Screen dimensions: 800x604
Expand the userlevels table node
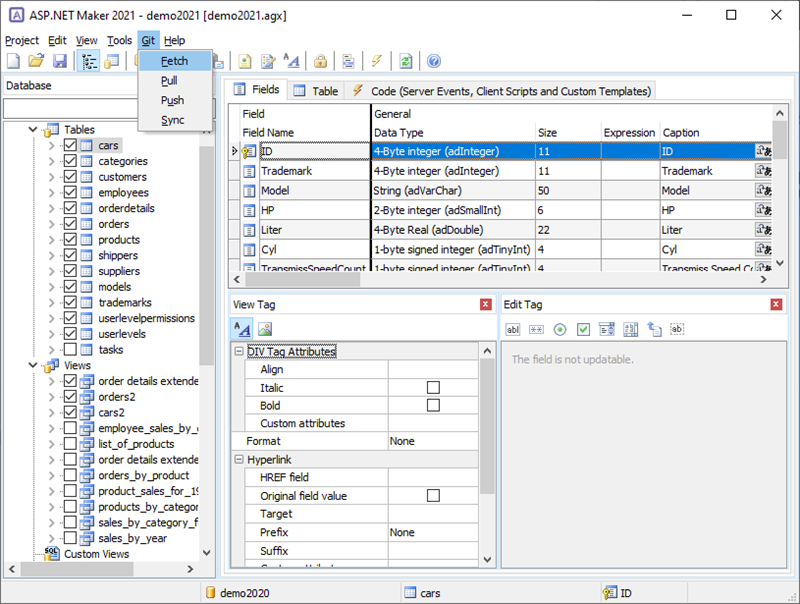coord(52,334)
